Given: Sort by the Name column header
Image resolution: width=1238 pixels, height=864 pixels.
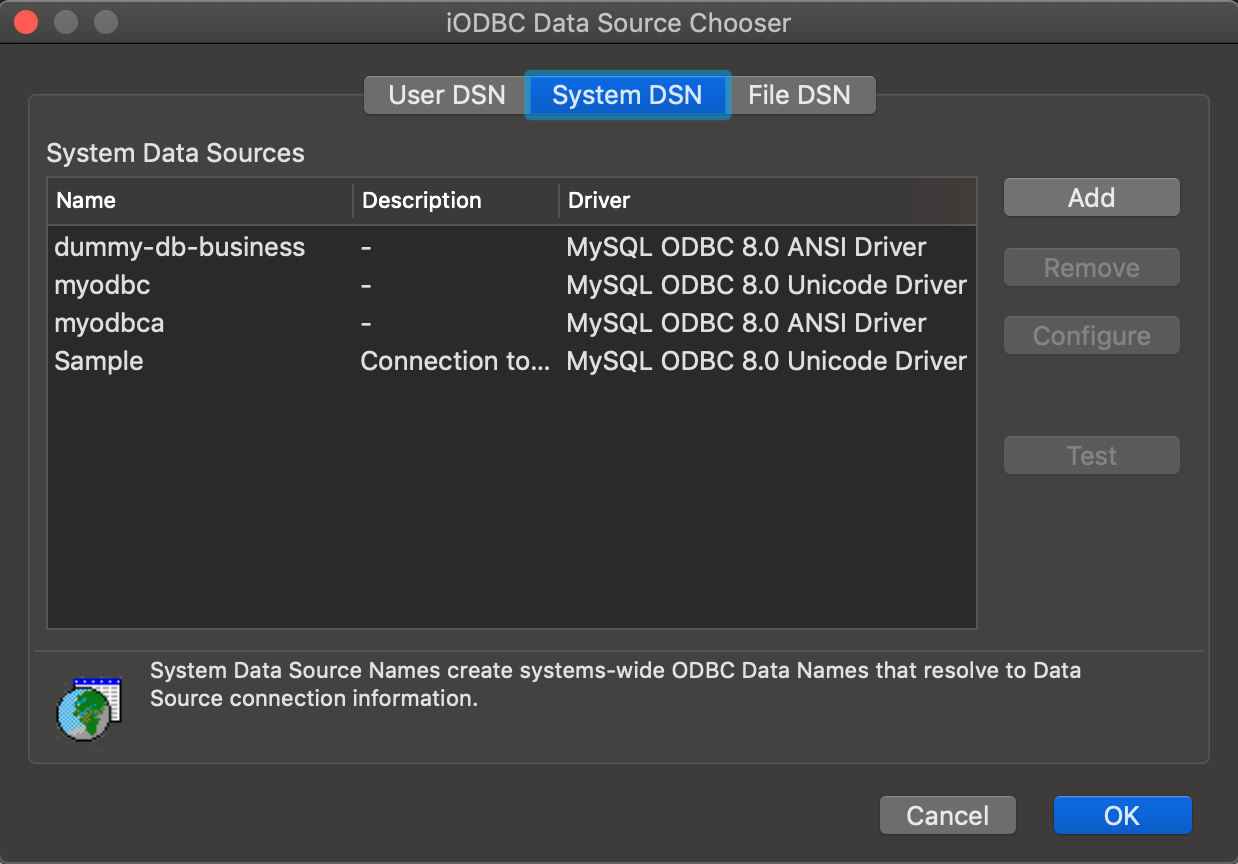Looking at the screenshot, I should [200, 200].
